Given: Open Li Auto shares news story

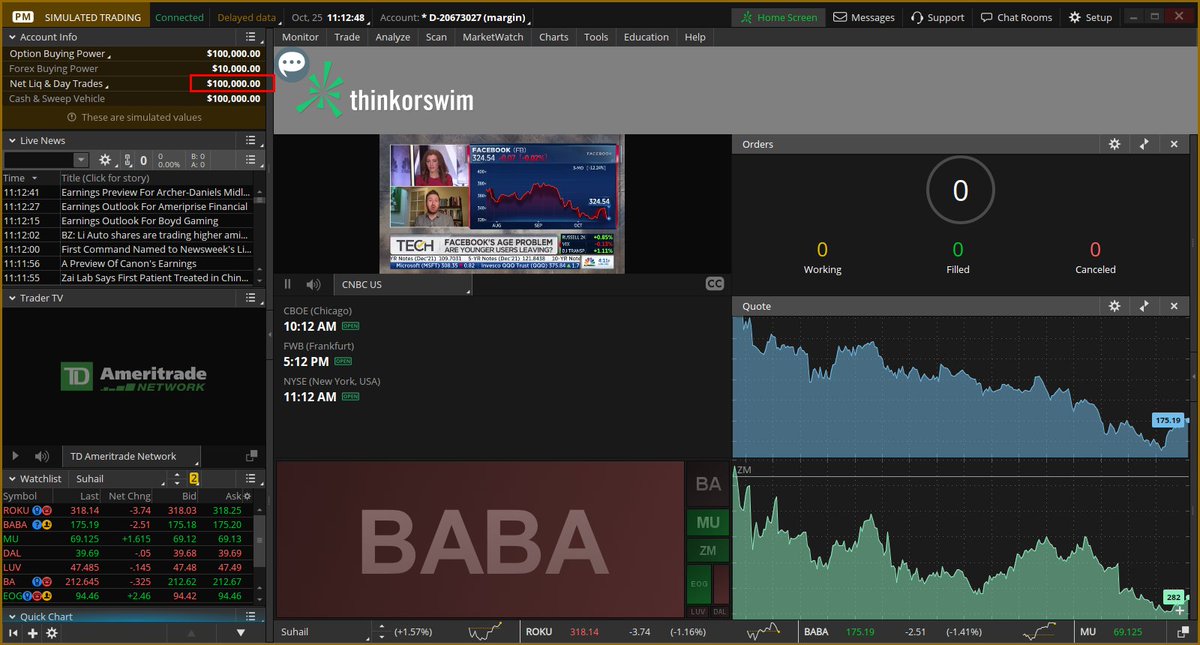Looking at the screenshot, I should pos(155,235).
